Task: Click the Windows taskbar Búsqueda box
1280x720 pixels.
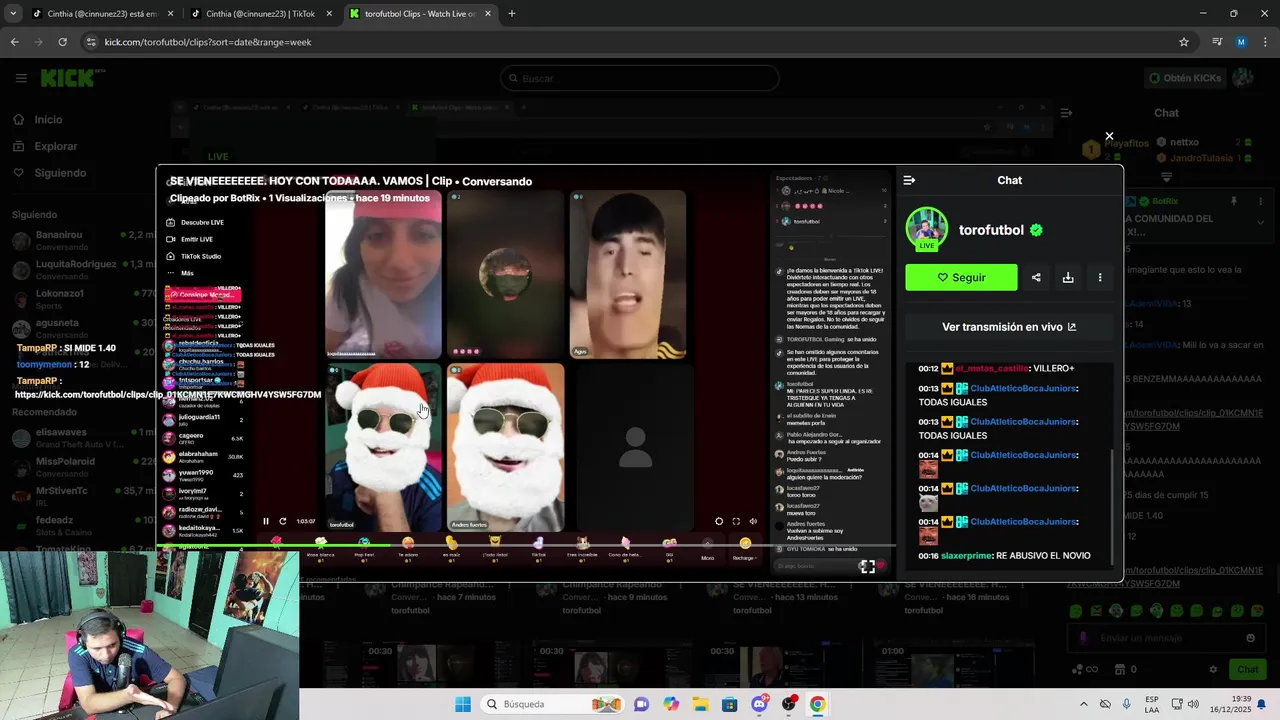Action: pos(553,704)
